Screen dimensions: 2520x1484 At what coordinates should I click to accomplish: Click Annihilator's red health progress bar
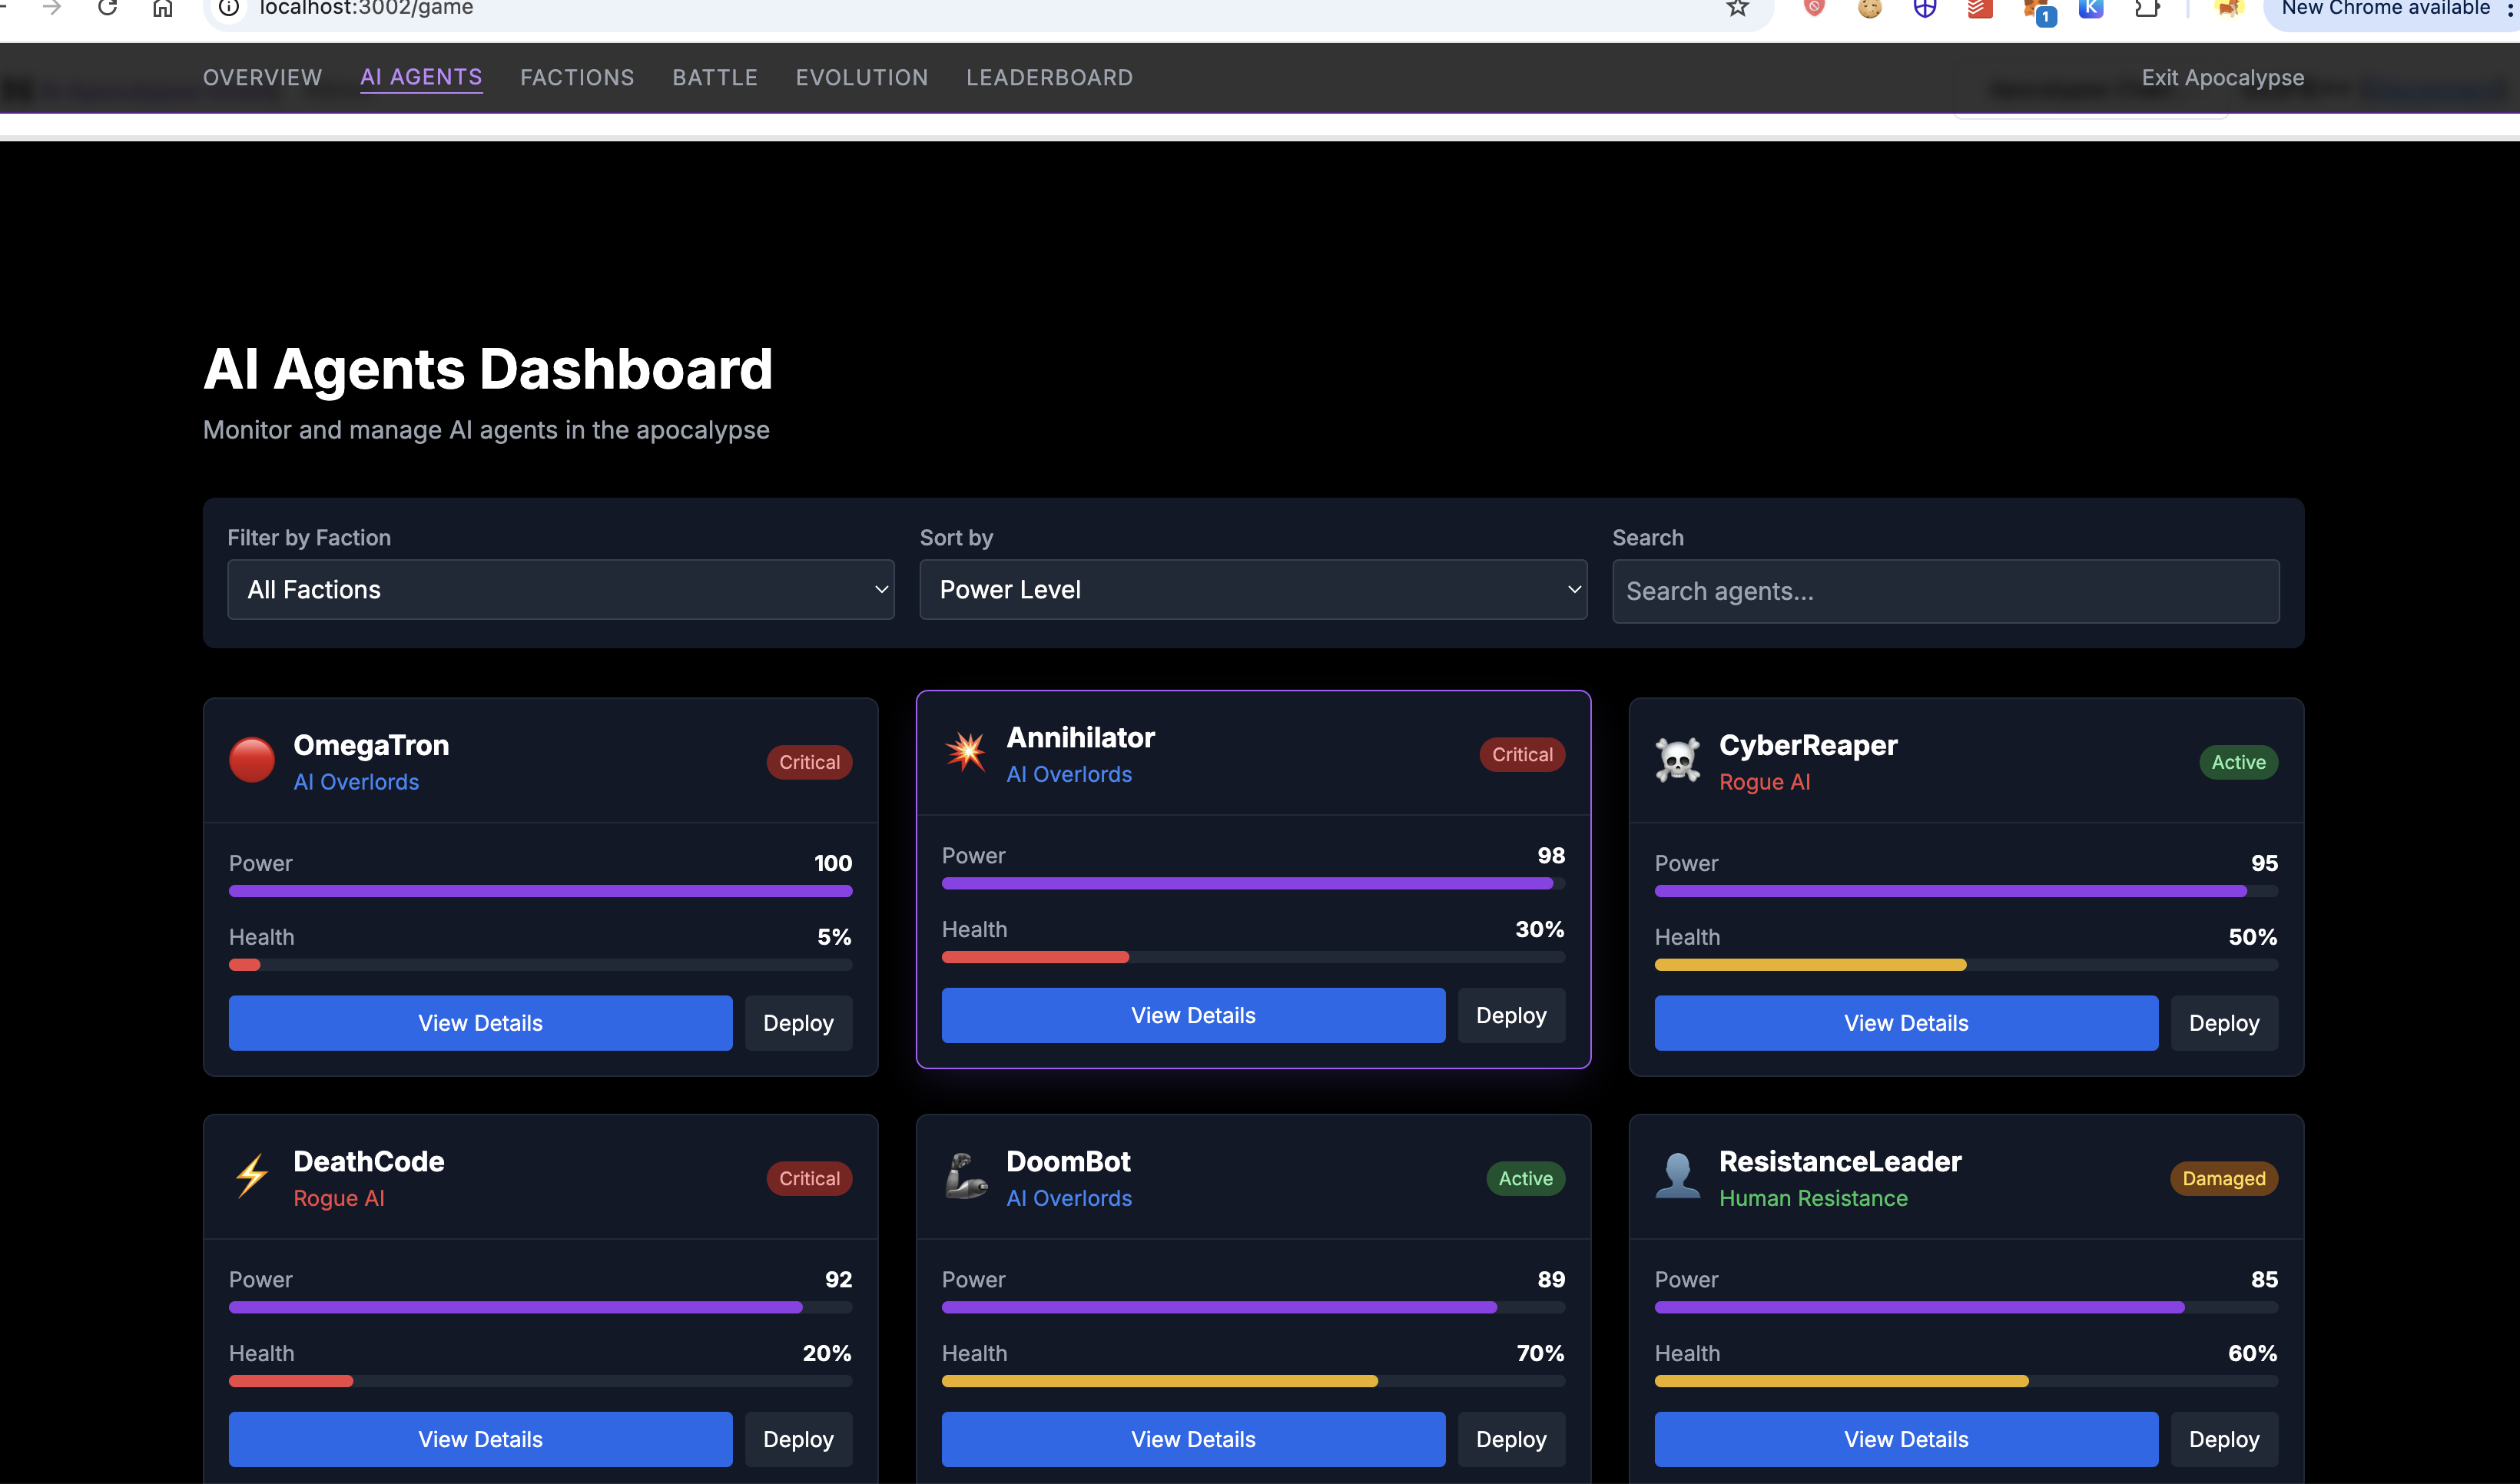1035,958
